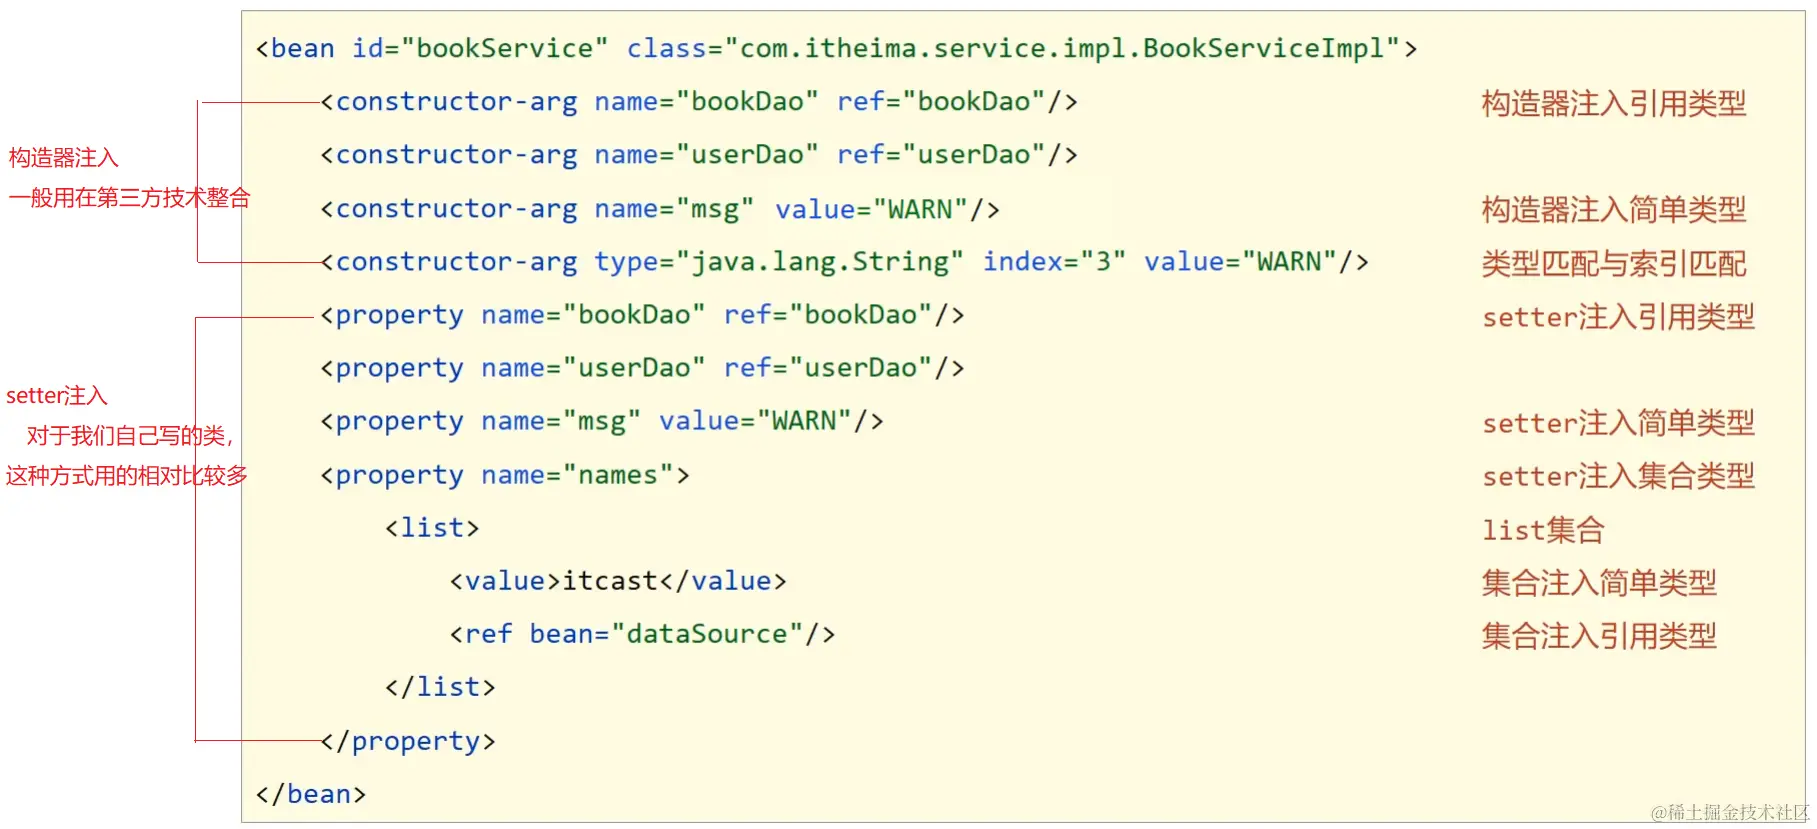Select constructor-arg name="userDao" line
This screenshot has width=1817, height=829.
click(x=699, y=155)
